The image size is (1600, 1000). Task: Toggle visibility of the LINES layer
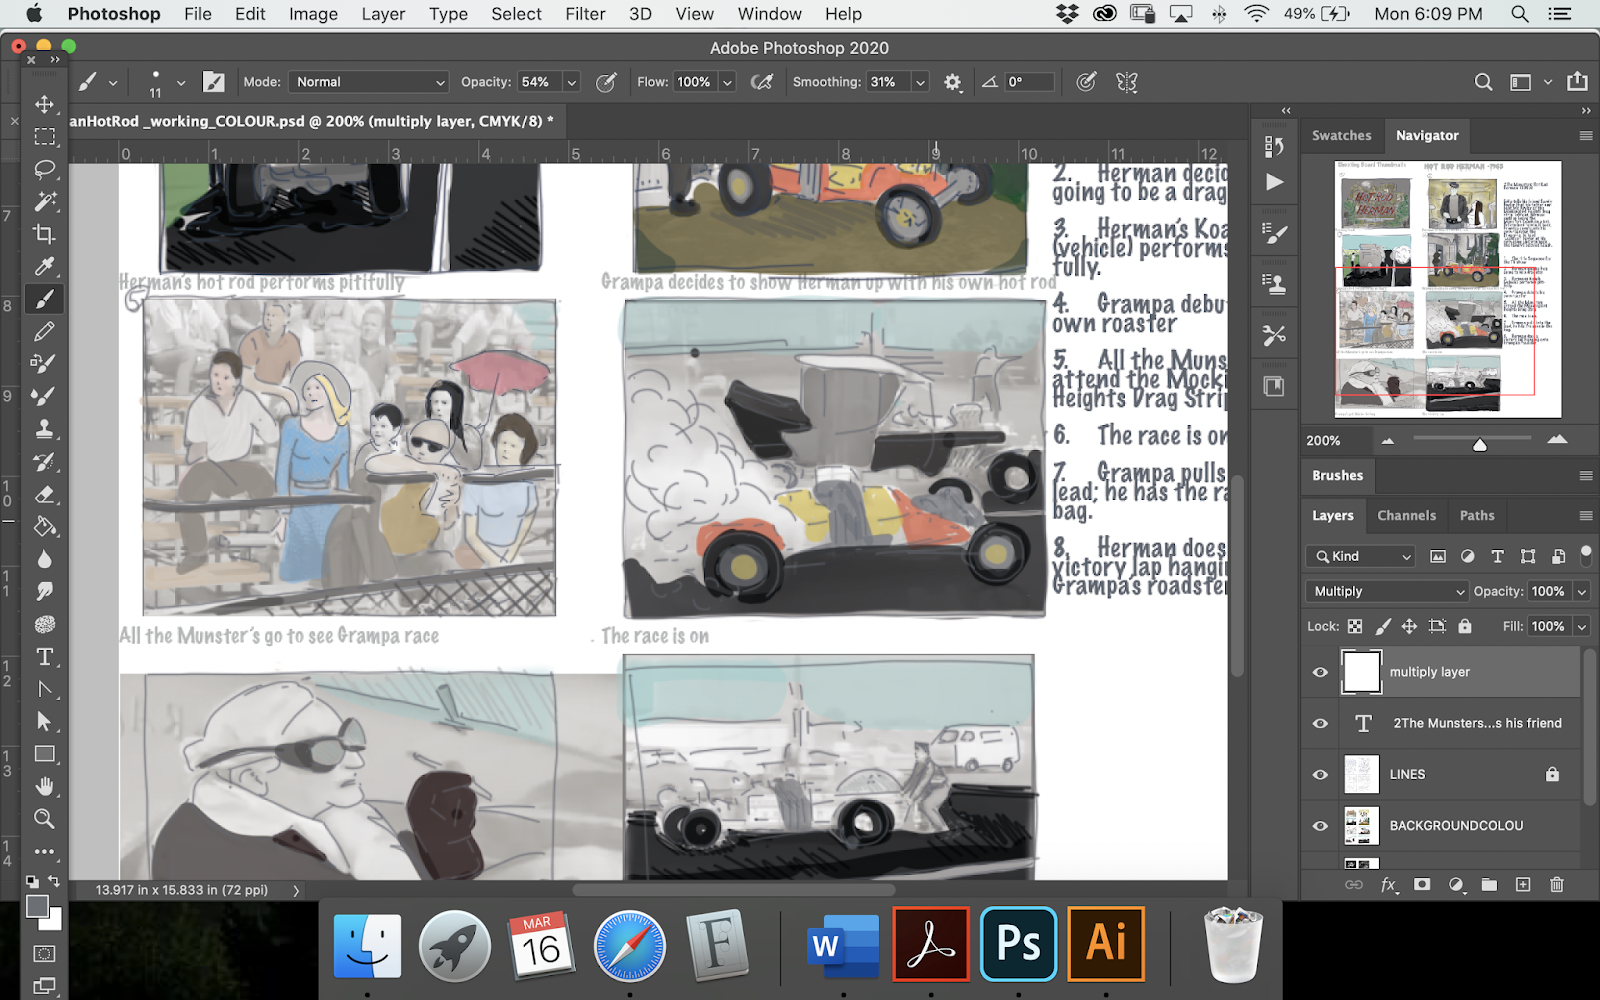tap(1320, 774)
